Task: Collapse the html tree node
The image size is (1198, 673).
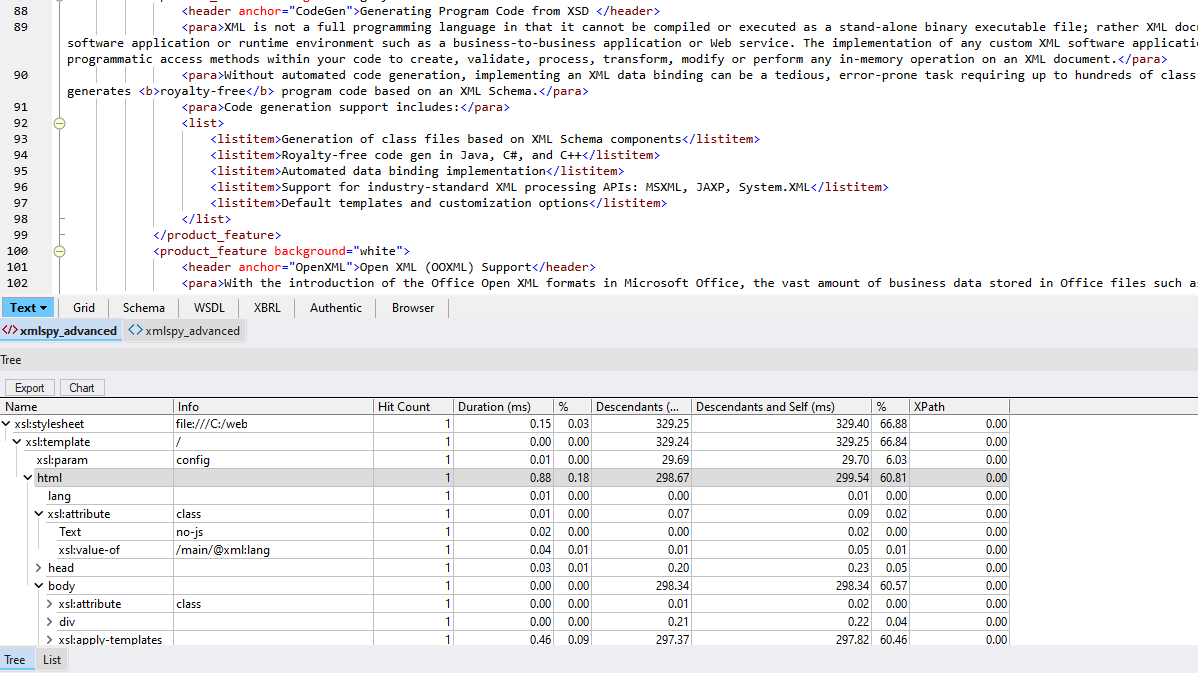Action: (28, 477)
